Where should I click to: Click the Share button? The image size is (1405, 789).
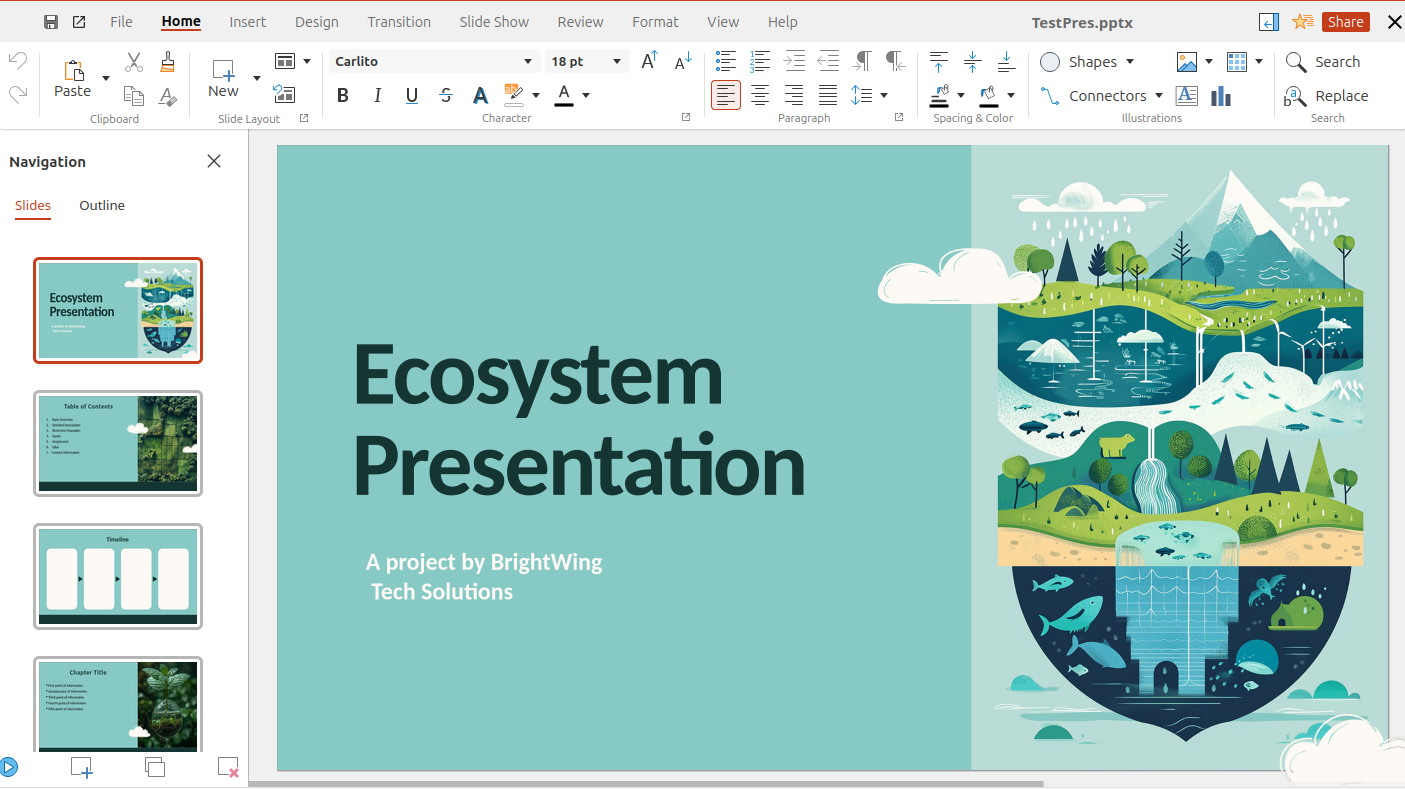point(1345,22)
